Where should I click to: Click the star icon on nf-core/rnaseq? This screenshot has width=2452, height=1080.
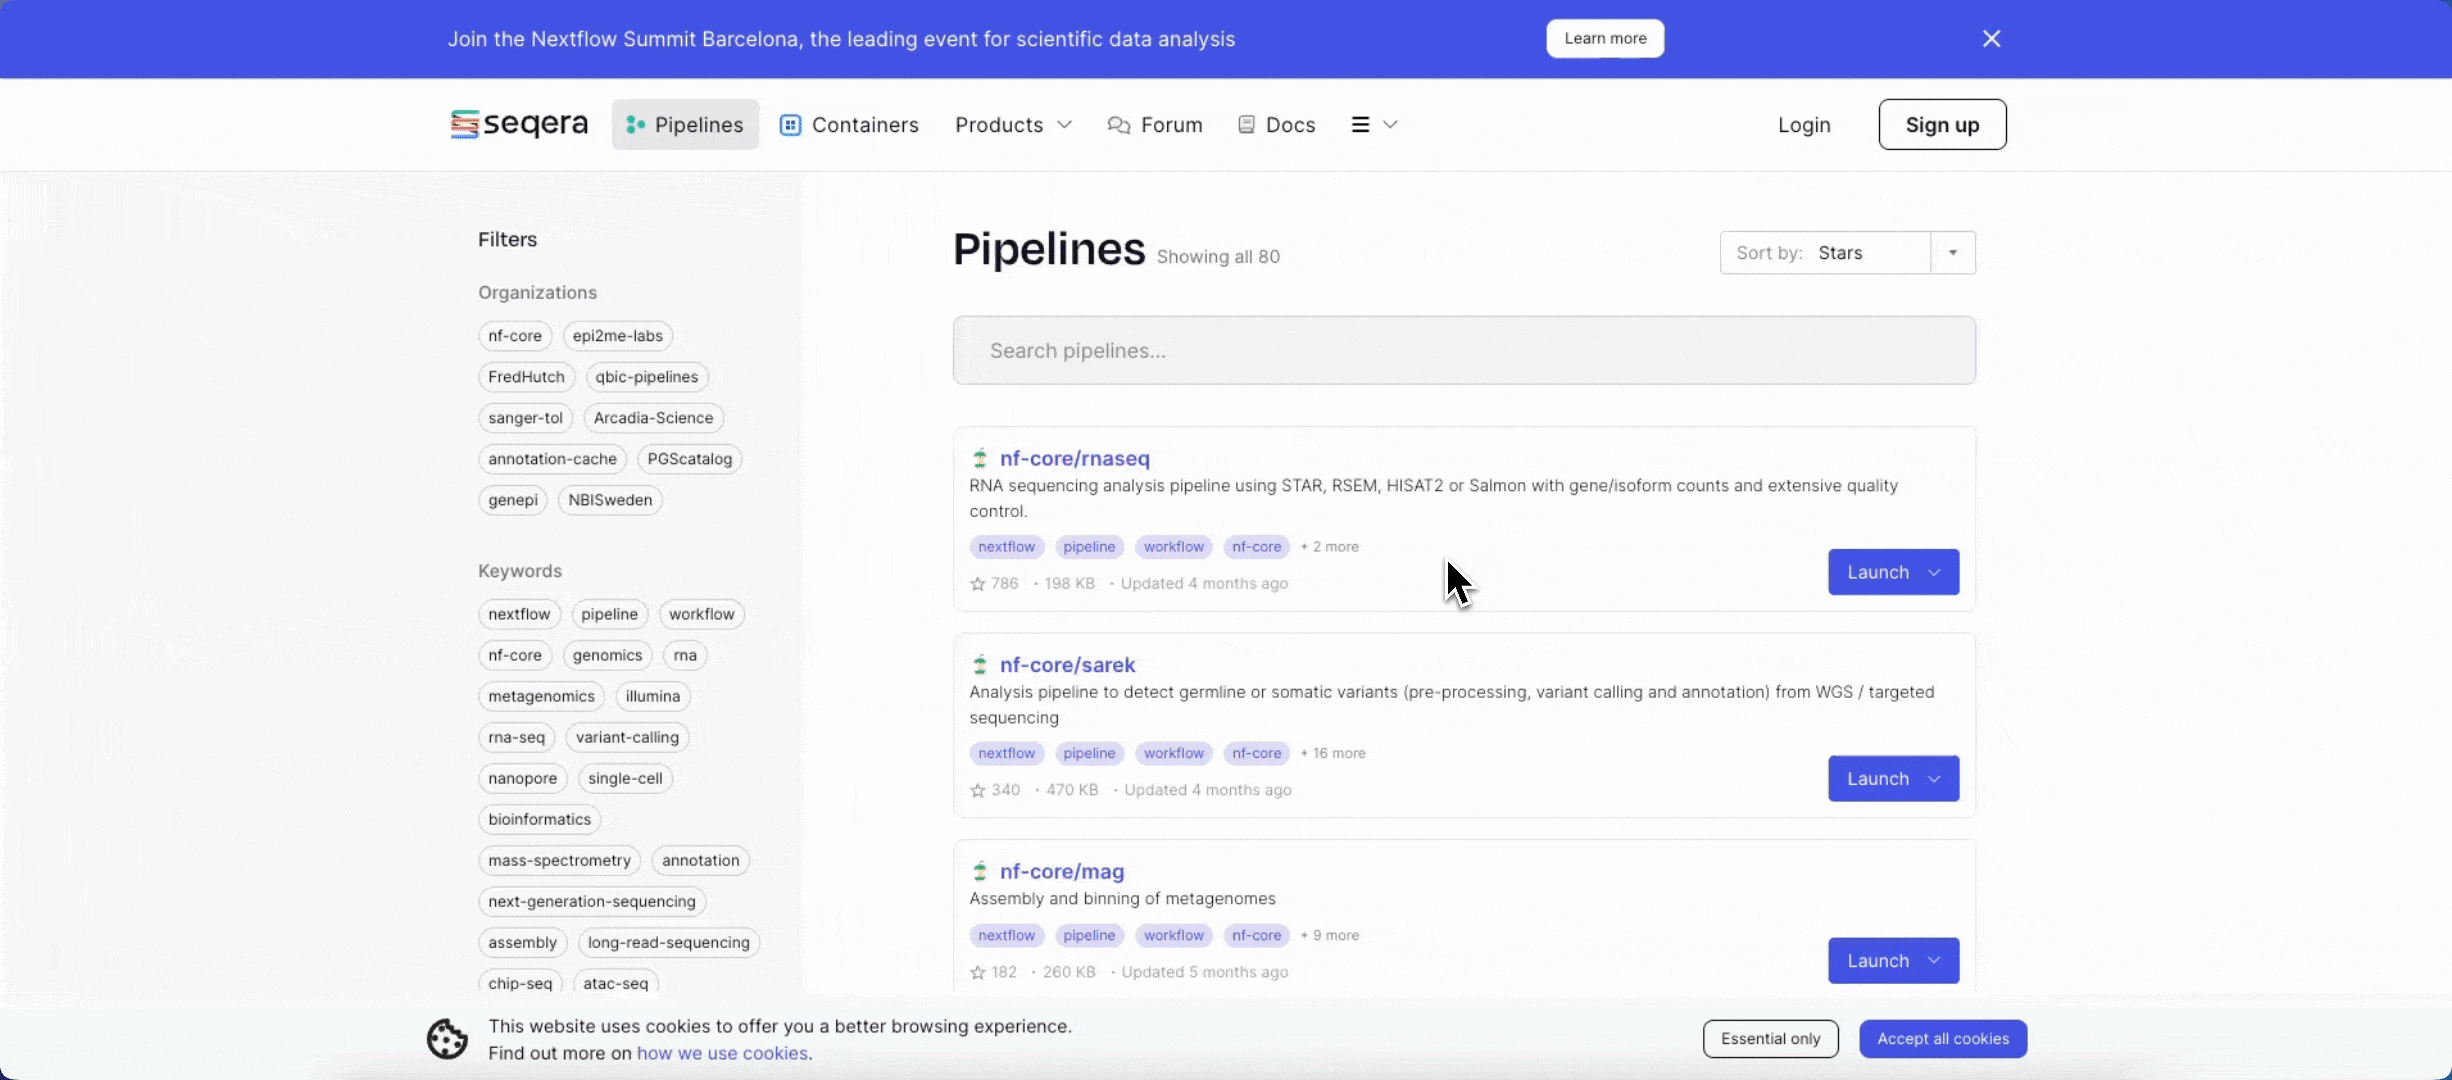click(x=977, y=584)
